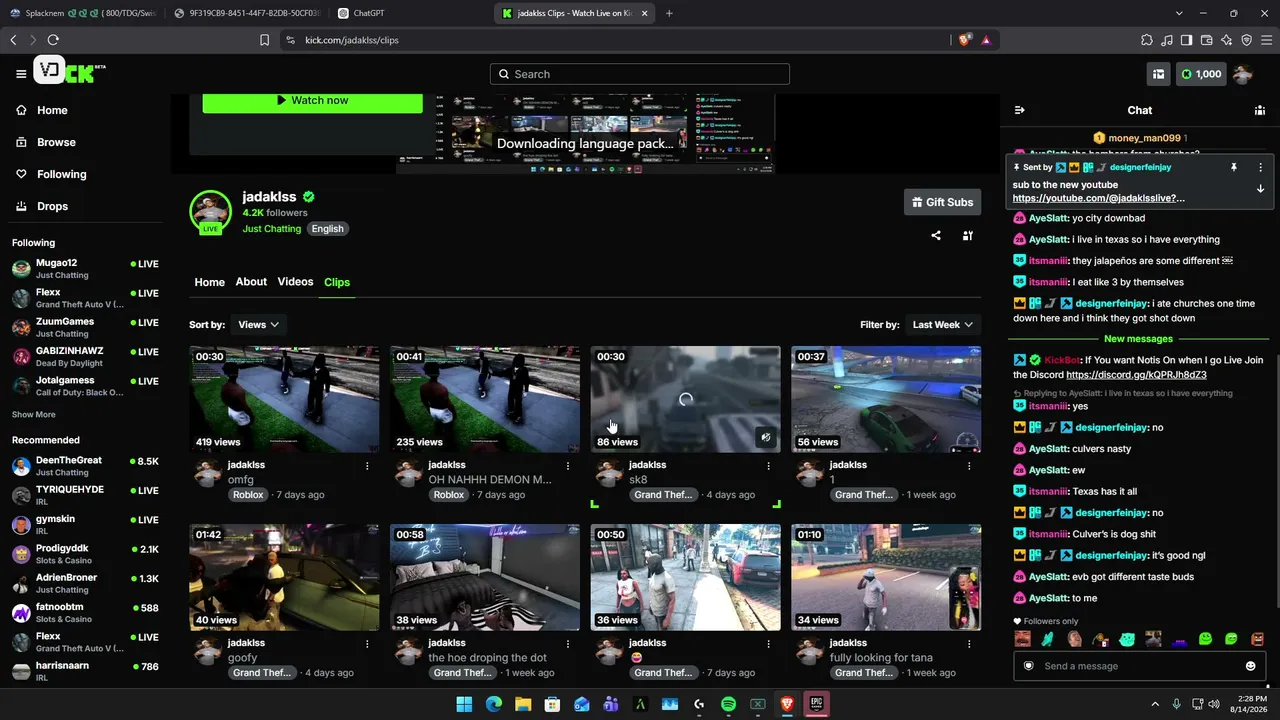Screen dimensions: 1280x720
Task: Unpin the pinned chat message
Action: pos(1234,167)
